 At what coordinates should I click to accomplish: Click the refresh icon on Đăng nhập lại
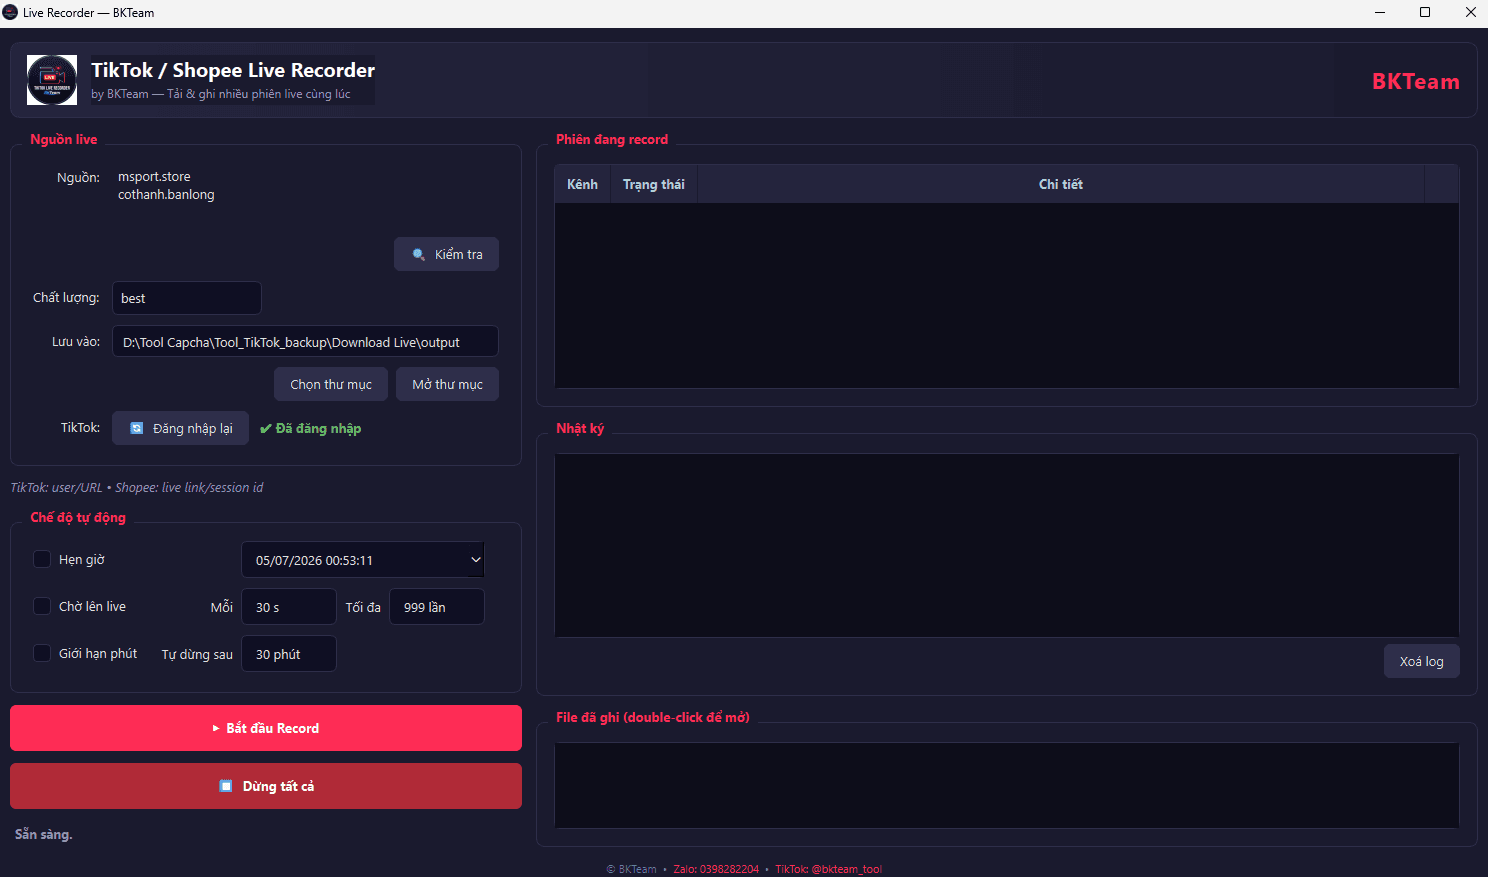[137, 428]
